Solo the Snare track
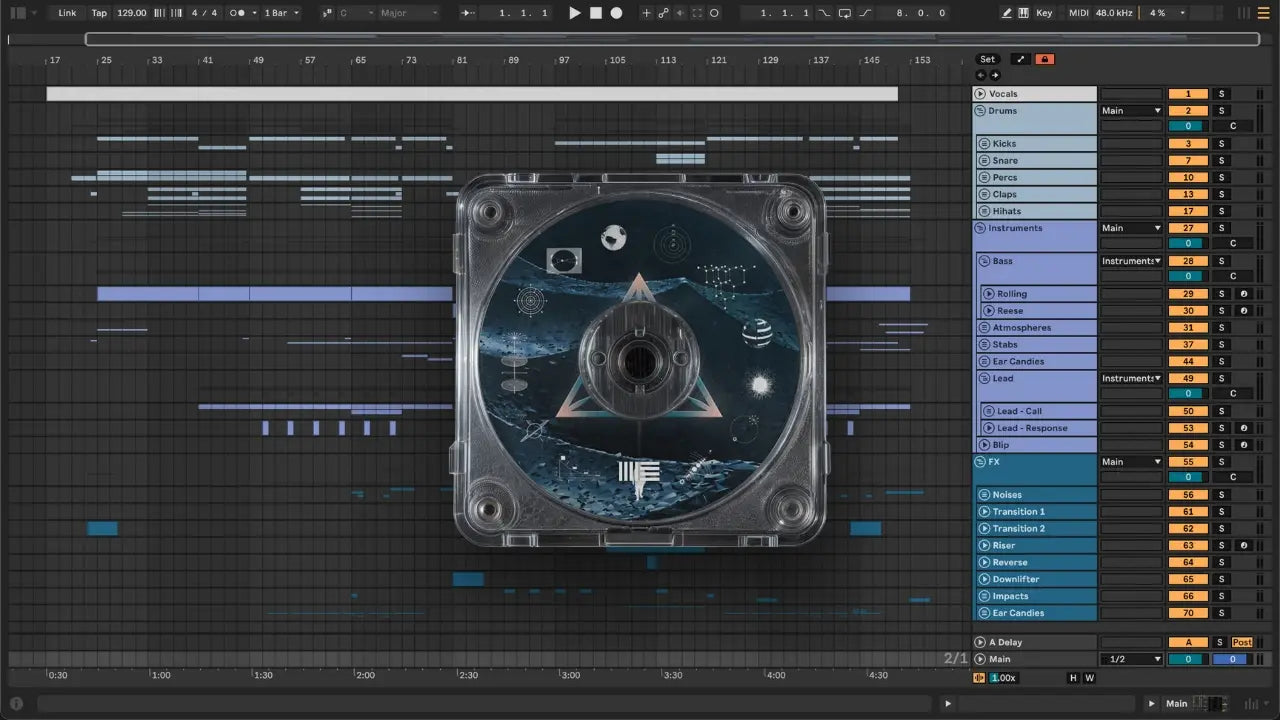This screenshot has width=1280, height=720. coord(1221,161)
